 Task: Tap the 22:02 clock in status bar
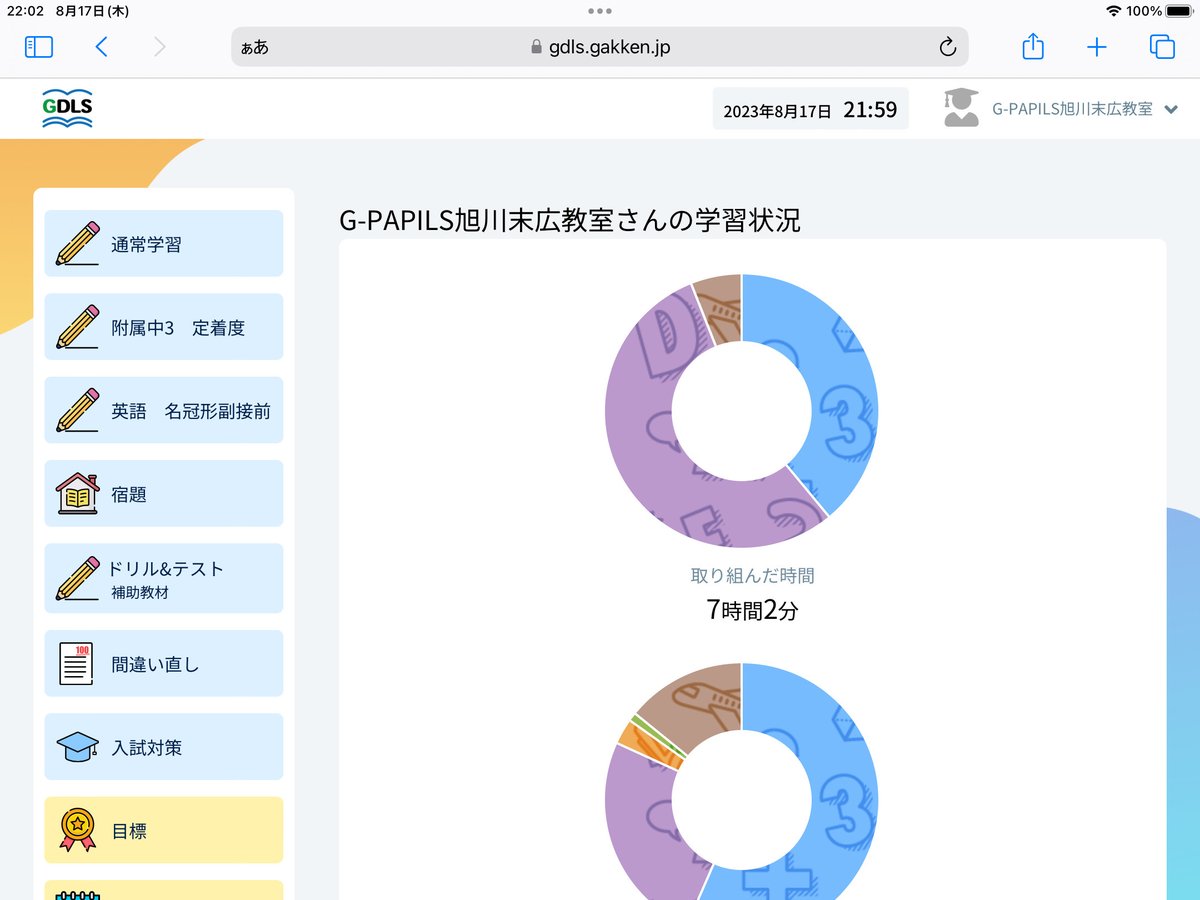[x=25, y=11]
